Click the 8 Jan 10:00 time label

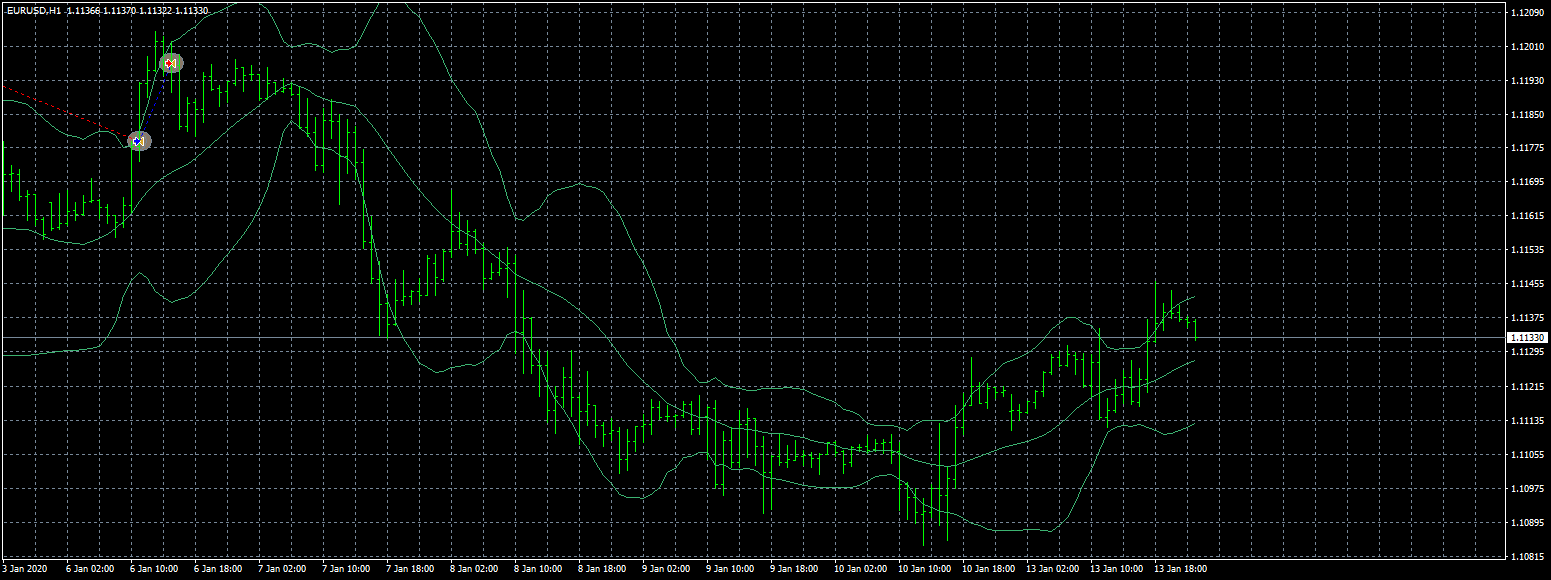click(538, 568)
